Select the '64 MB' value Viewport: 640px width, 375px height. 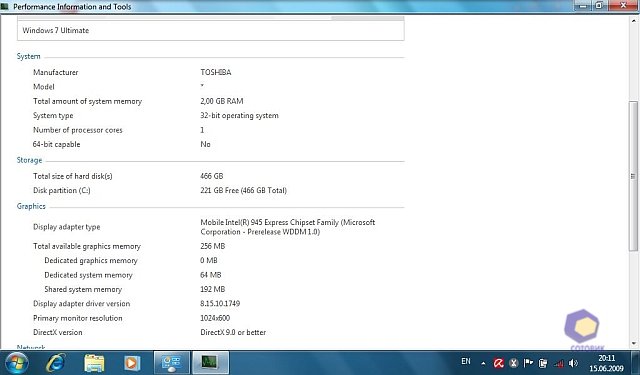(211, 275)
